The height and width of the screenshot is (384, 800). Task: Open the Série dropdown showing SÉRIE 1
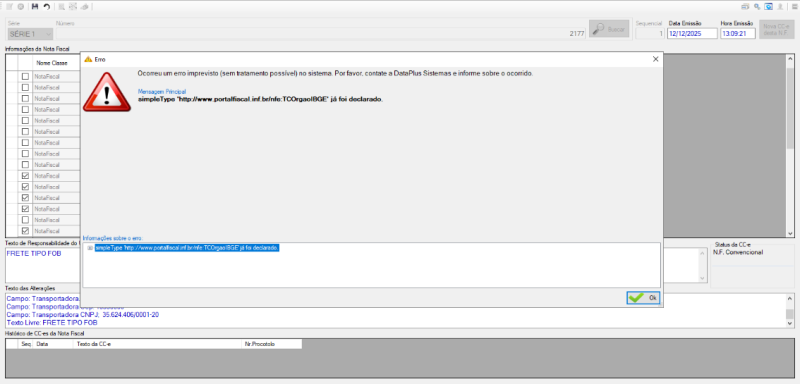pyautogui.click(x=30, y=34)
